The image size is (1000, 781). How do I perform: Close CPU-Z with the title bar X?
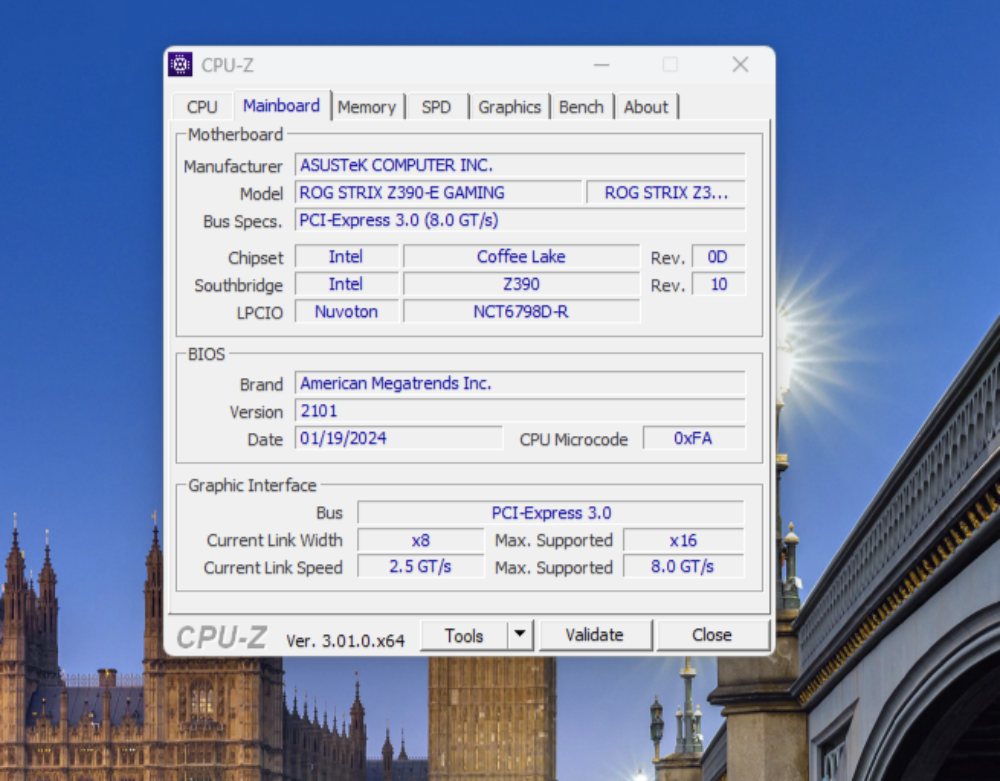pyautogui.click(x=740, y=64)
